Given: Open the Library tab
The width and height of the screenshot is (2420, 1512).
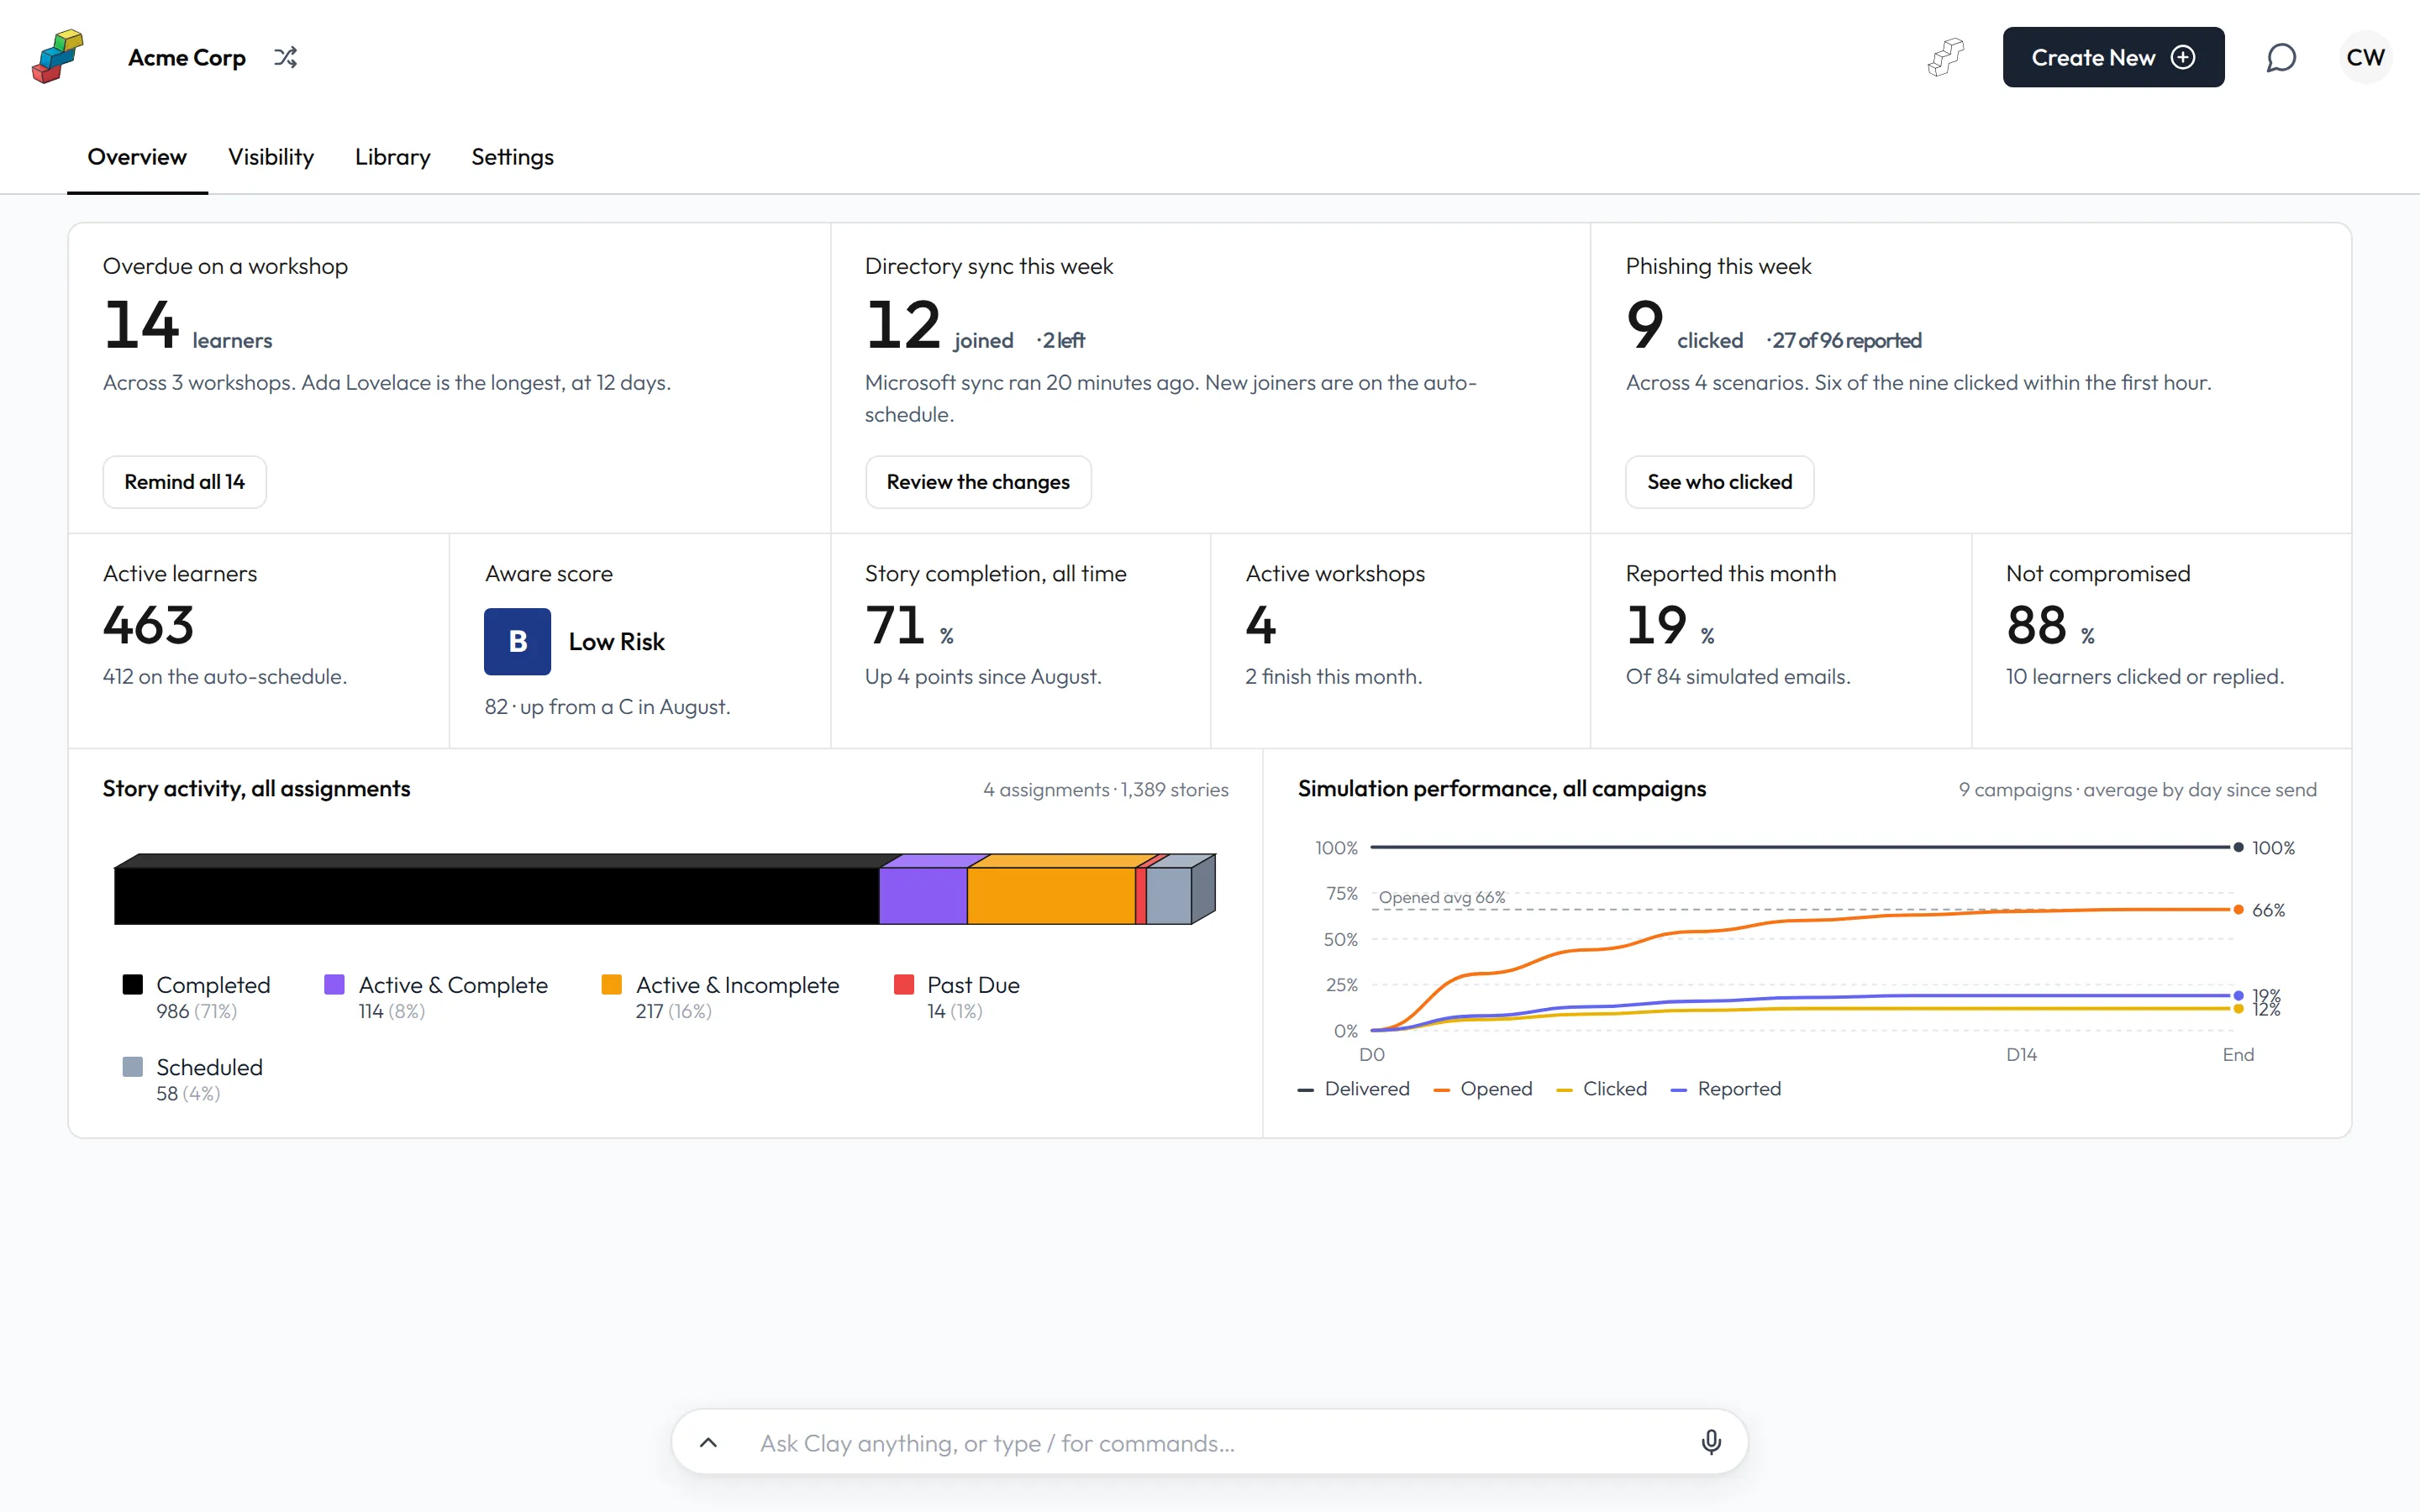Looking at the screenshot, I should click(392, 157).
